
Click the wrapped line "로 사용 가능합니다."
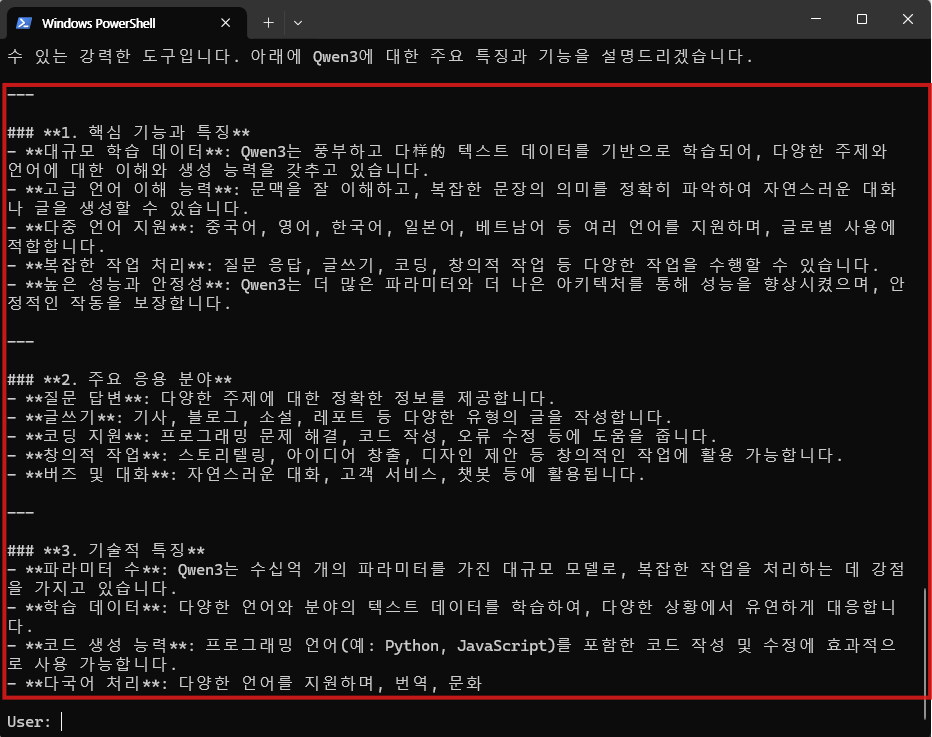pyautogui.click(x=92, y=664)
